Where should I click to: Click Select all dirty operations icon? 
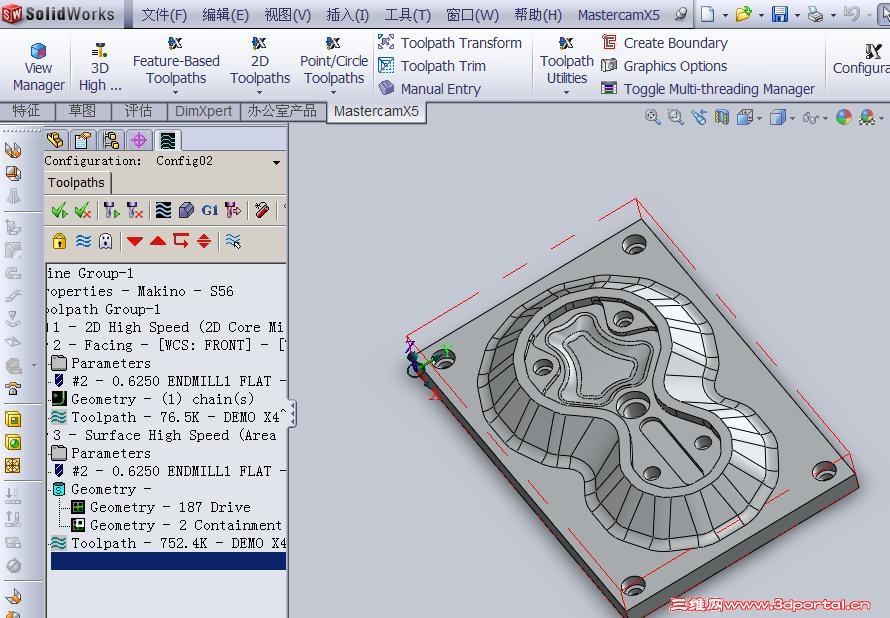pos(83,211)
